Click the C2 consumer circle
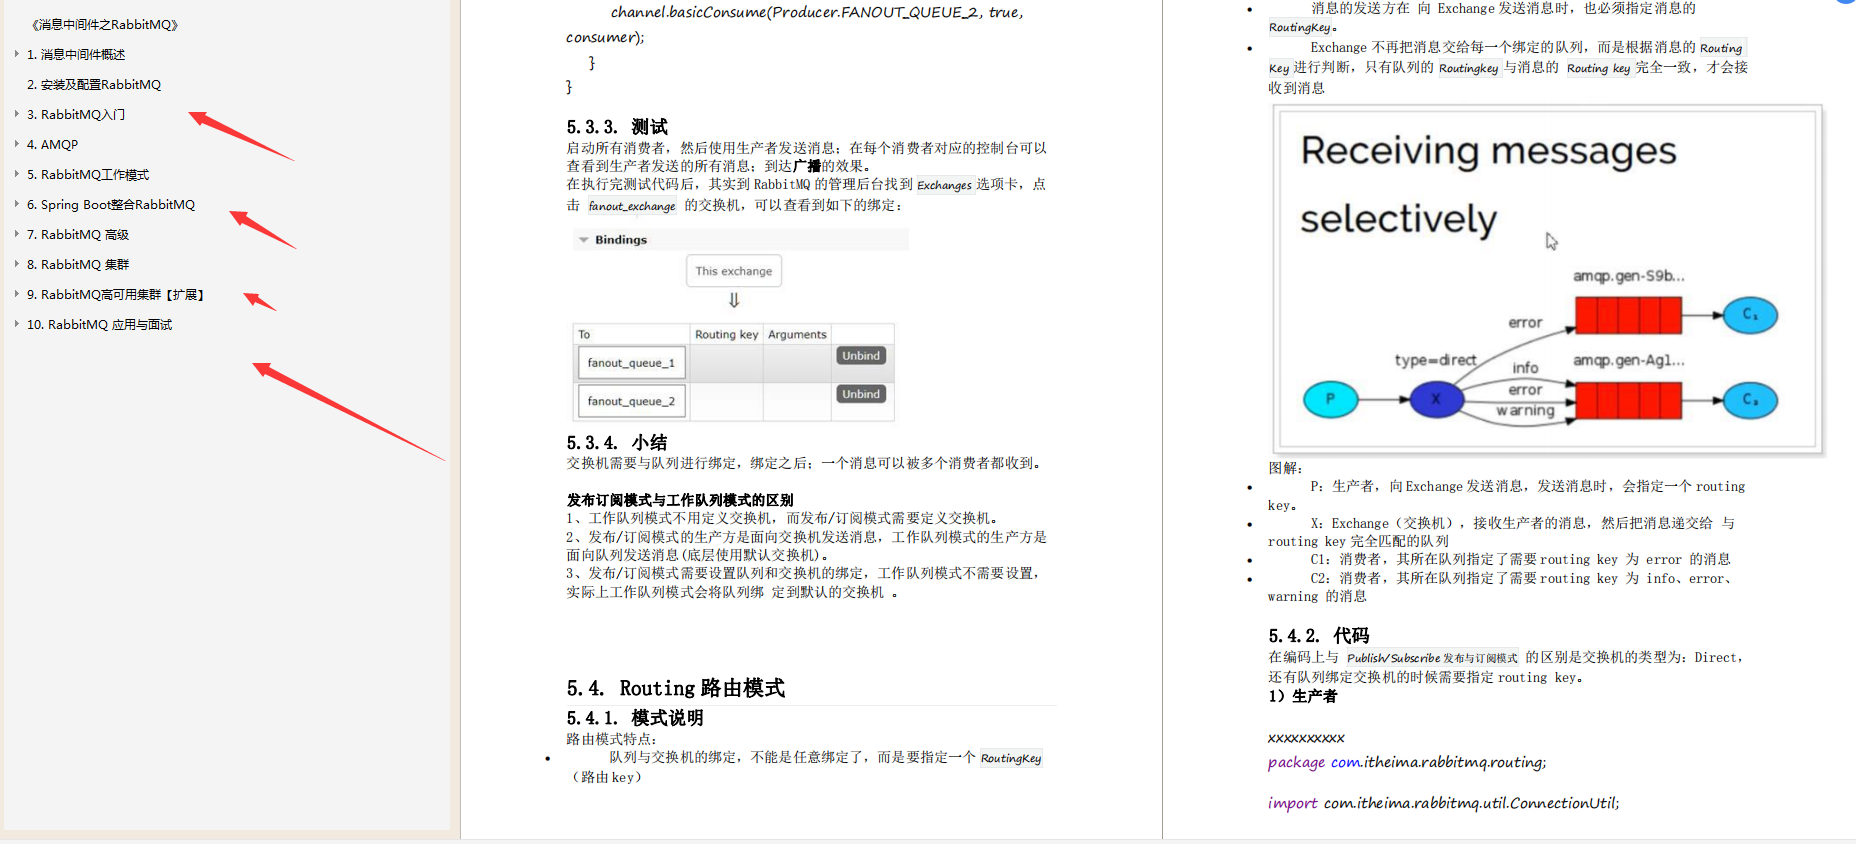1856x844 pixels. (1750, 400)
